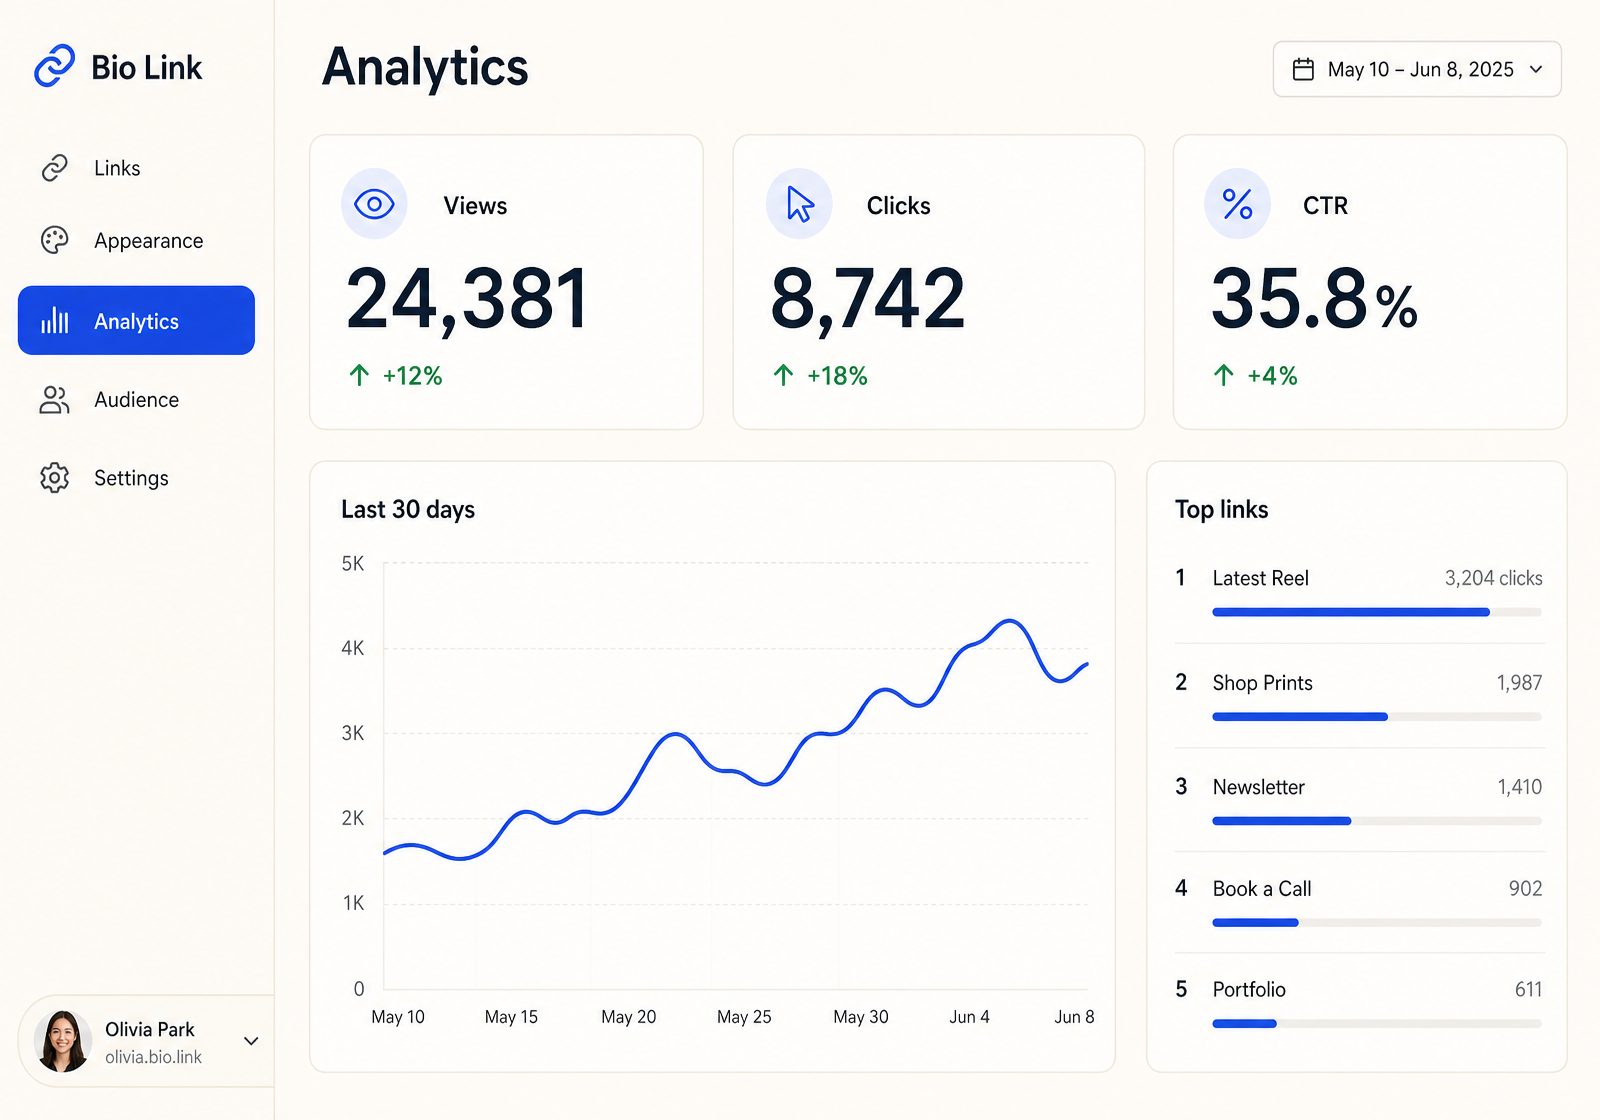1600x1120 pixels.
Task: Open the Links menu item
Action: click(x=136, y=168)
